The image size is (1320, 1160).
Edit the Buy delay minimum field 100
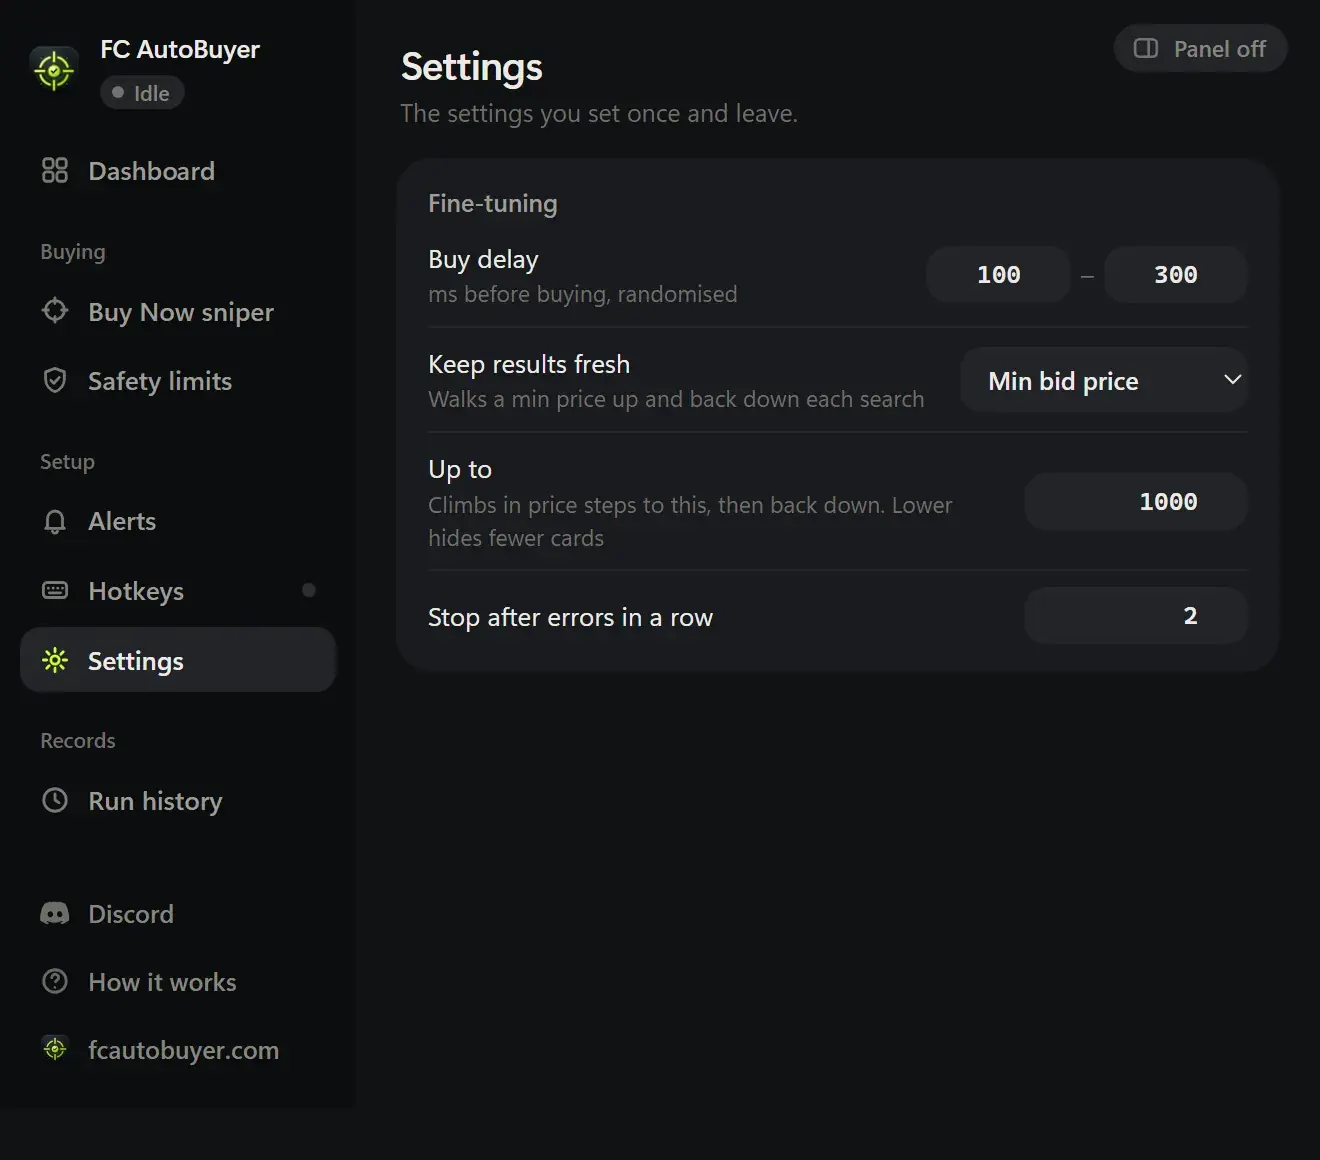point(998,275)
